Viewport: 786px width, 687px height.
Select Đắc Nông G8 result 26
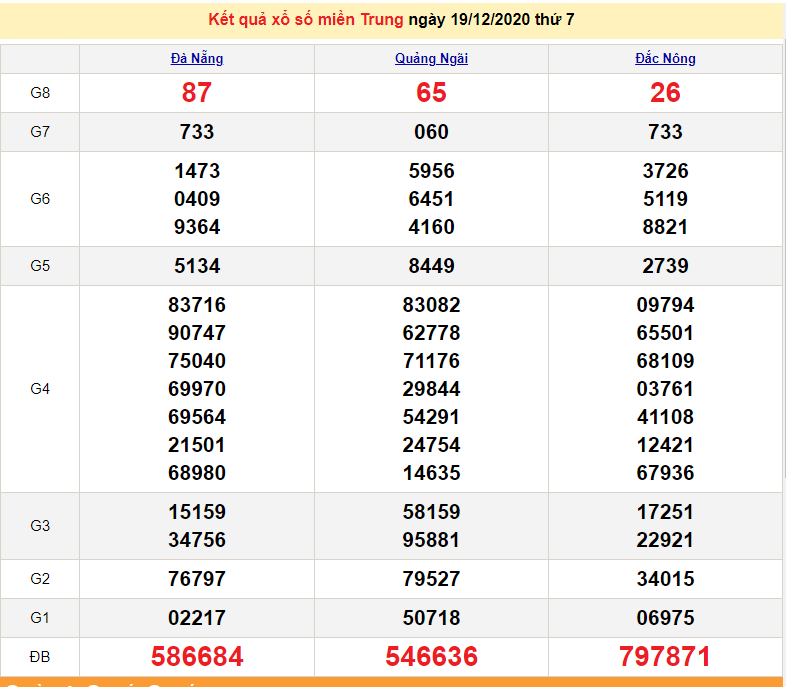pyautogui.click(x=665, y=93)
